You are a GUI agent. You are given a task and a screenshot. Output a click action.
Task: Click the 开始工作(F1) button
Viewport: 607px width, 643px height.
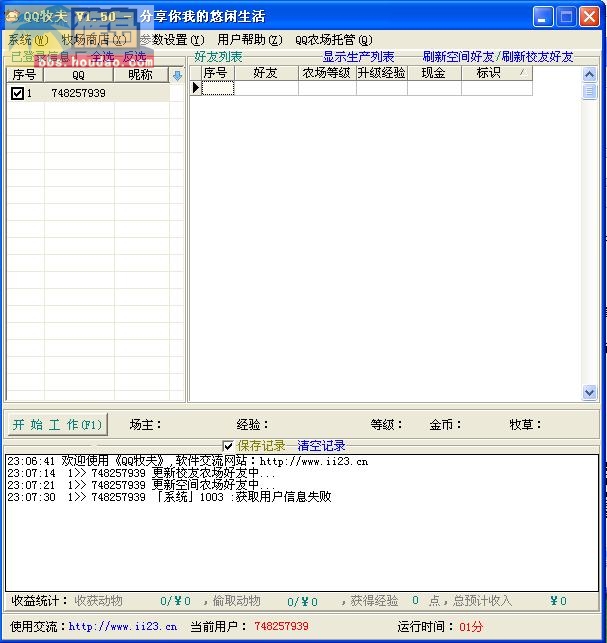[58, 424]
